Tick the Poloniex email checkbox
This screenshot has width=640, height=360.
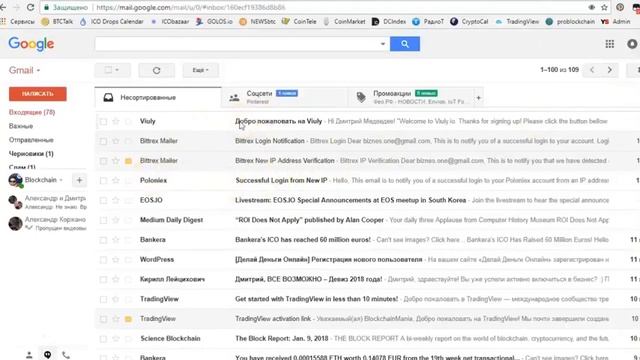coord(103,180)
